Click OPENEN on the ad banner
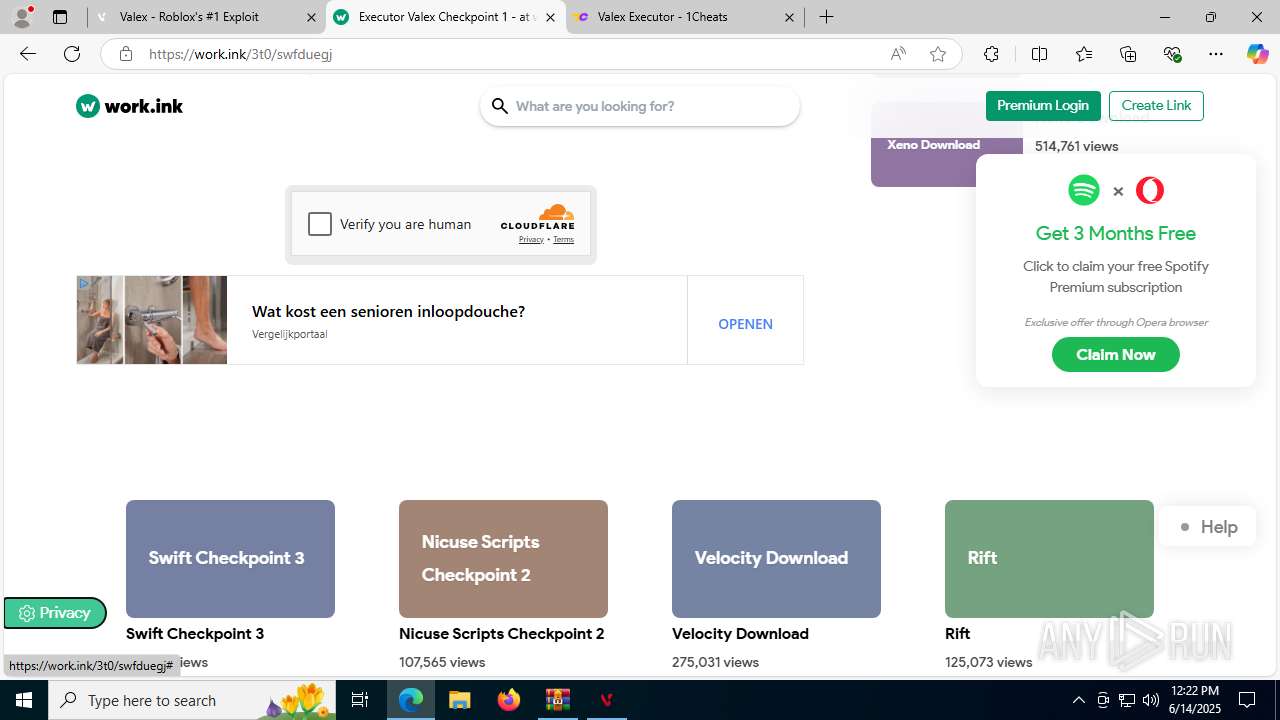 point(745,324)
